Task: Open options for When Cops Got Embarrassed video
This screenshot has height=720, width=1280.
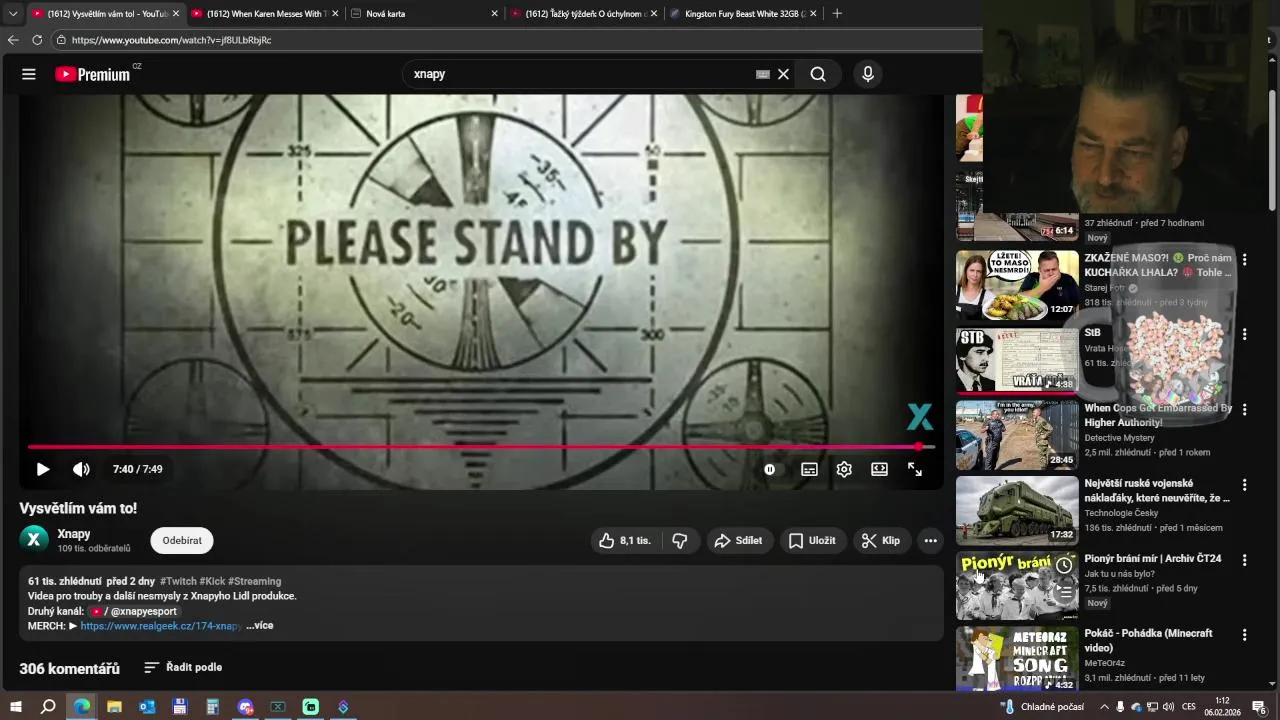Action: [1244, 409]
